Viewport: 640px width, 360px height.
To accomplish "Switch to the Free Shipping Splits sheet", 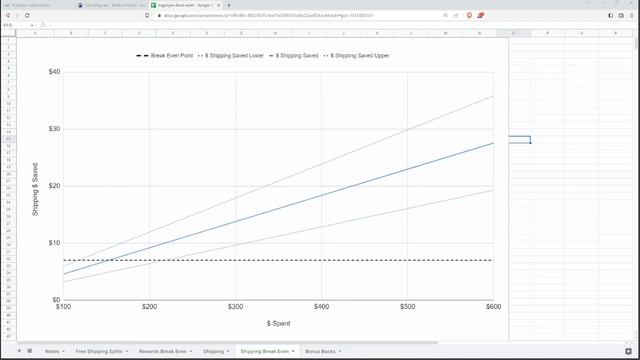I will coord(99,351).
